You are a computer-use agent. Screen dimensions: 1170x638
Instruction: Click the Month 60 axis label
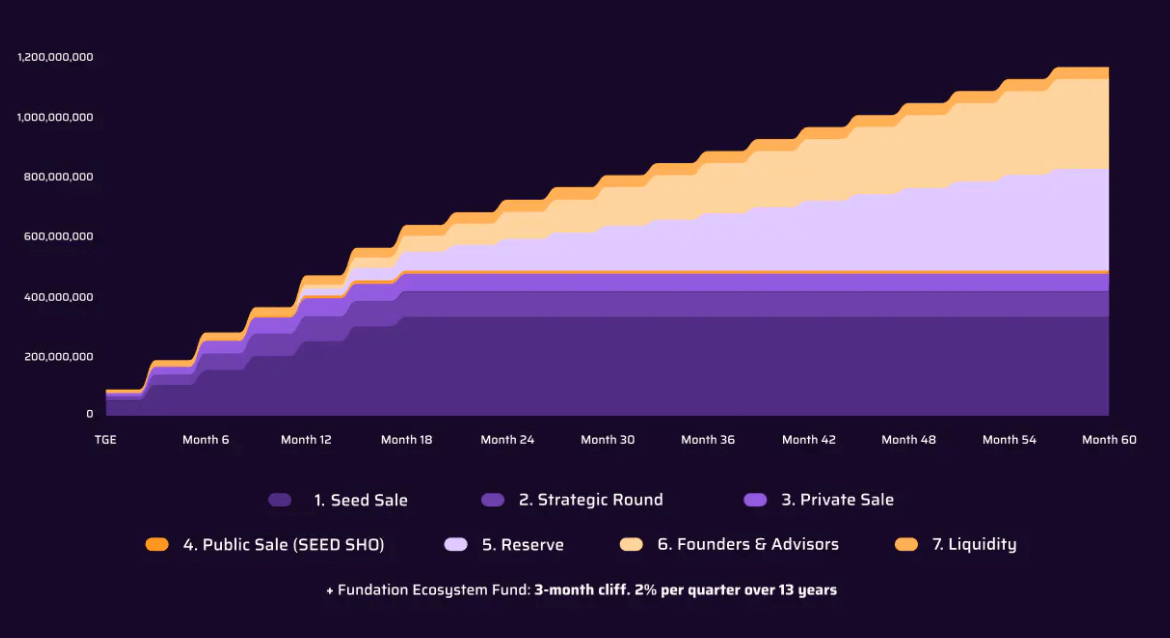click(1110, 440)
